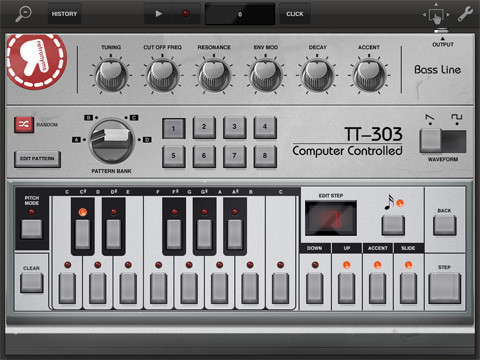Tap the F# black key button
Image resolution: width=480 pixels, height=360 pixels.
pyautogui.click(x=174, y=234)
